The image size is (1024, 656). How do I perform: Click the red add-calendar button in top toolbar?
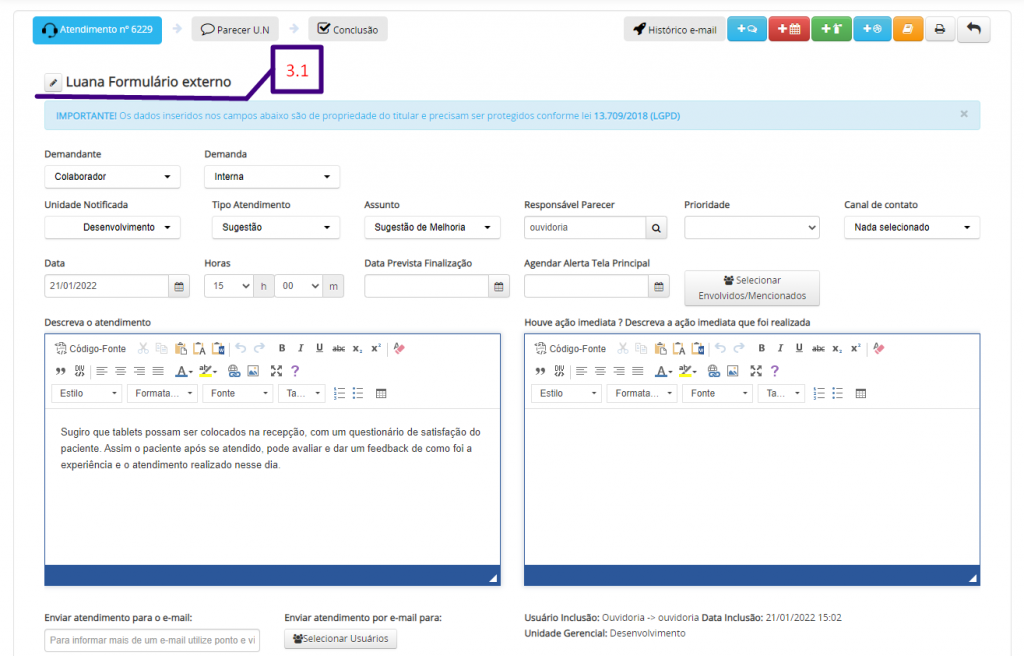coord(788,30)
